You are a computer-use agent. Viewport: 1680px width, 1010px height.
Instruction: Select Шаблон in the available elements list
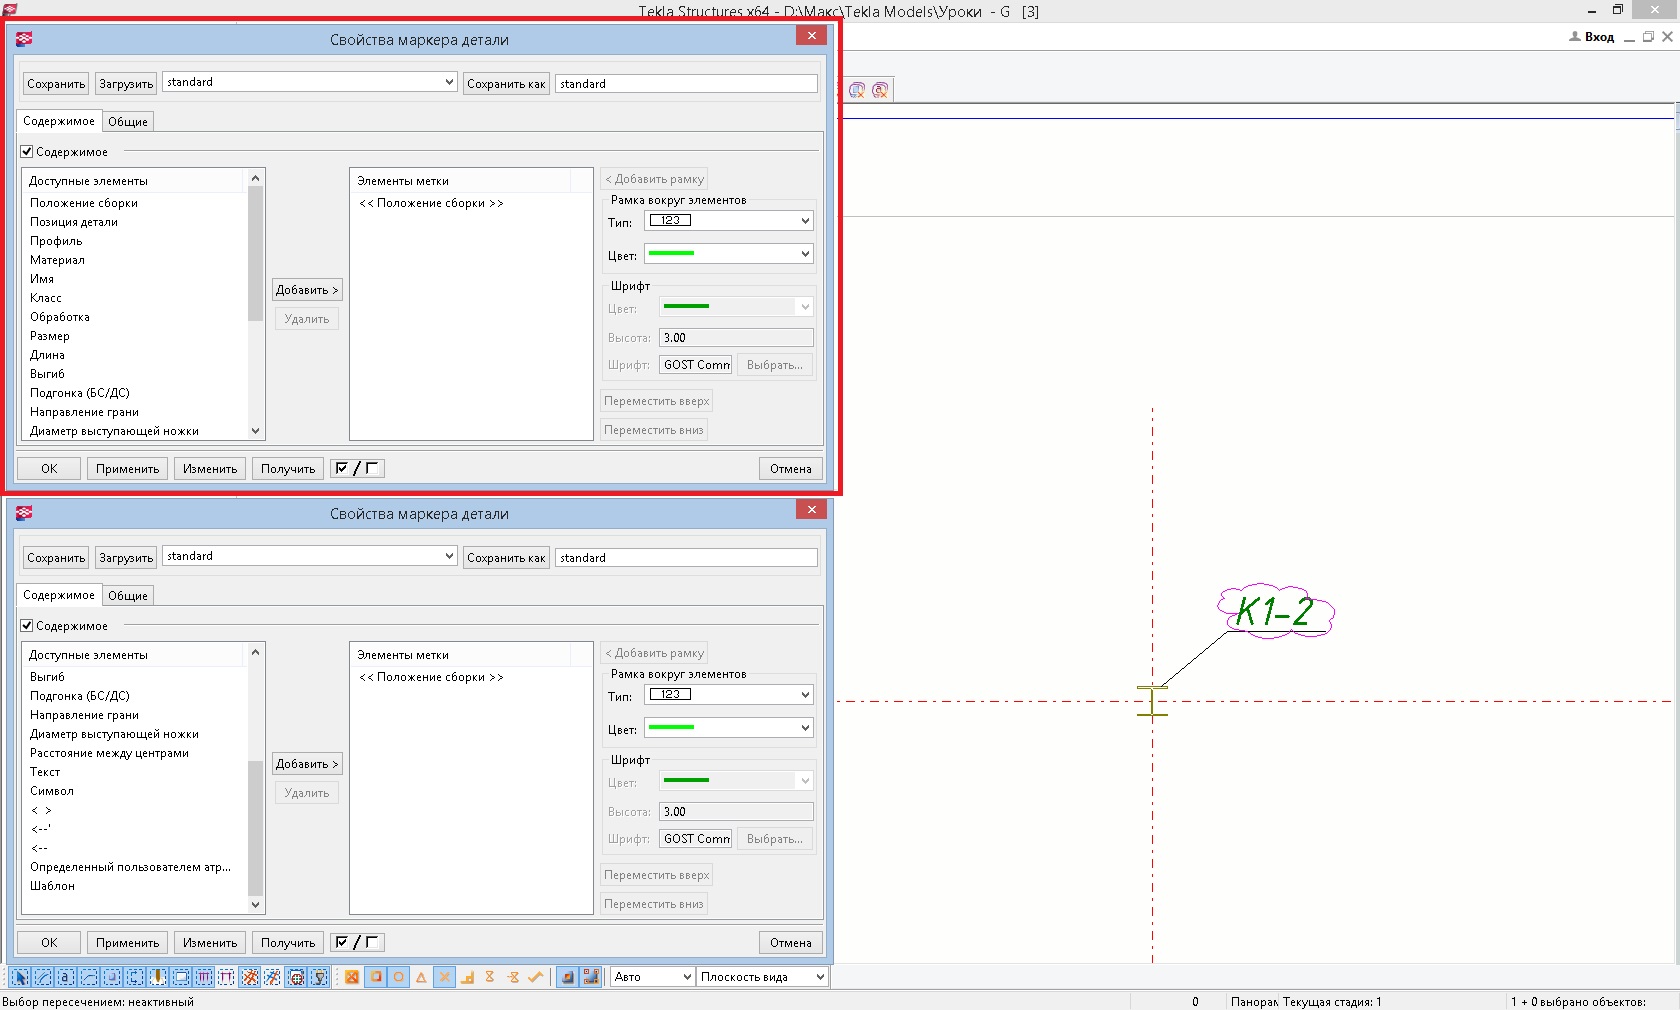[x=53, y=886]
